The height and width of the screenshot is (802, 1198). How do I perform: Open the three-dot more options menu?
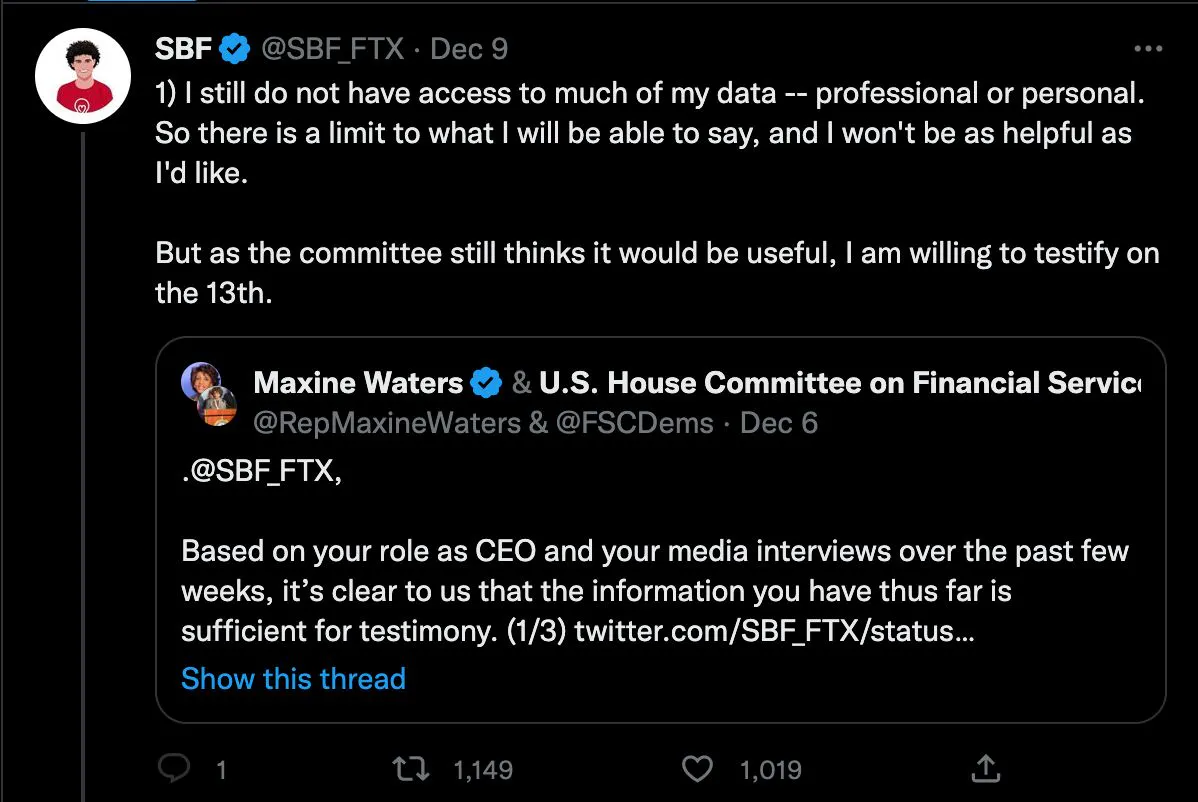pos(1147,49)
